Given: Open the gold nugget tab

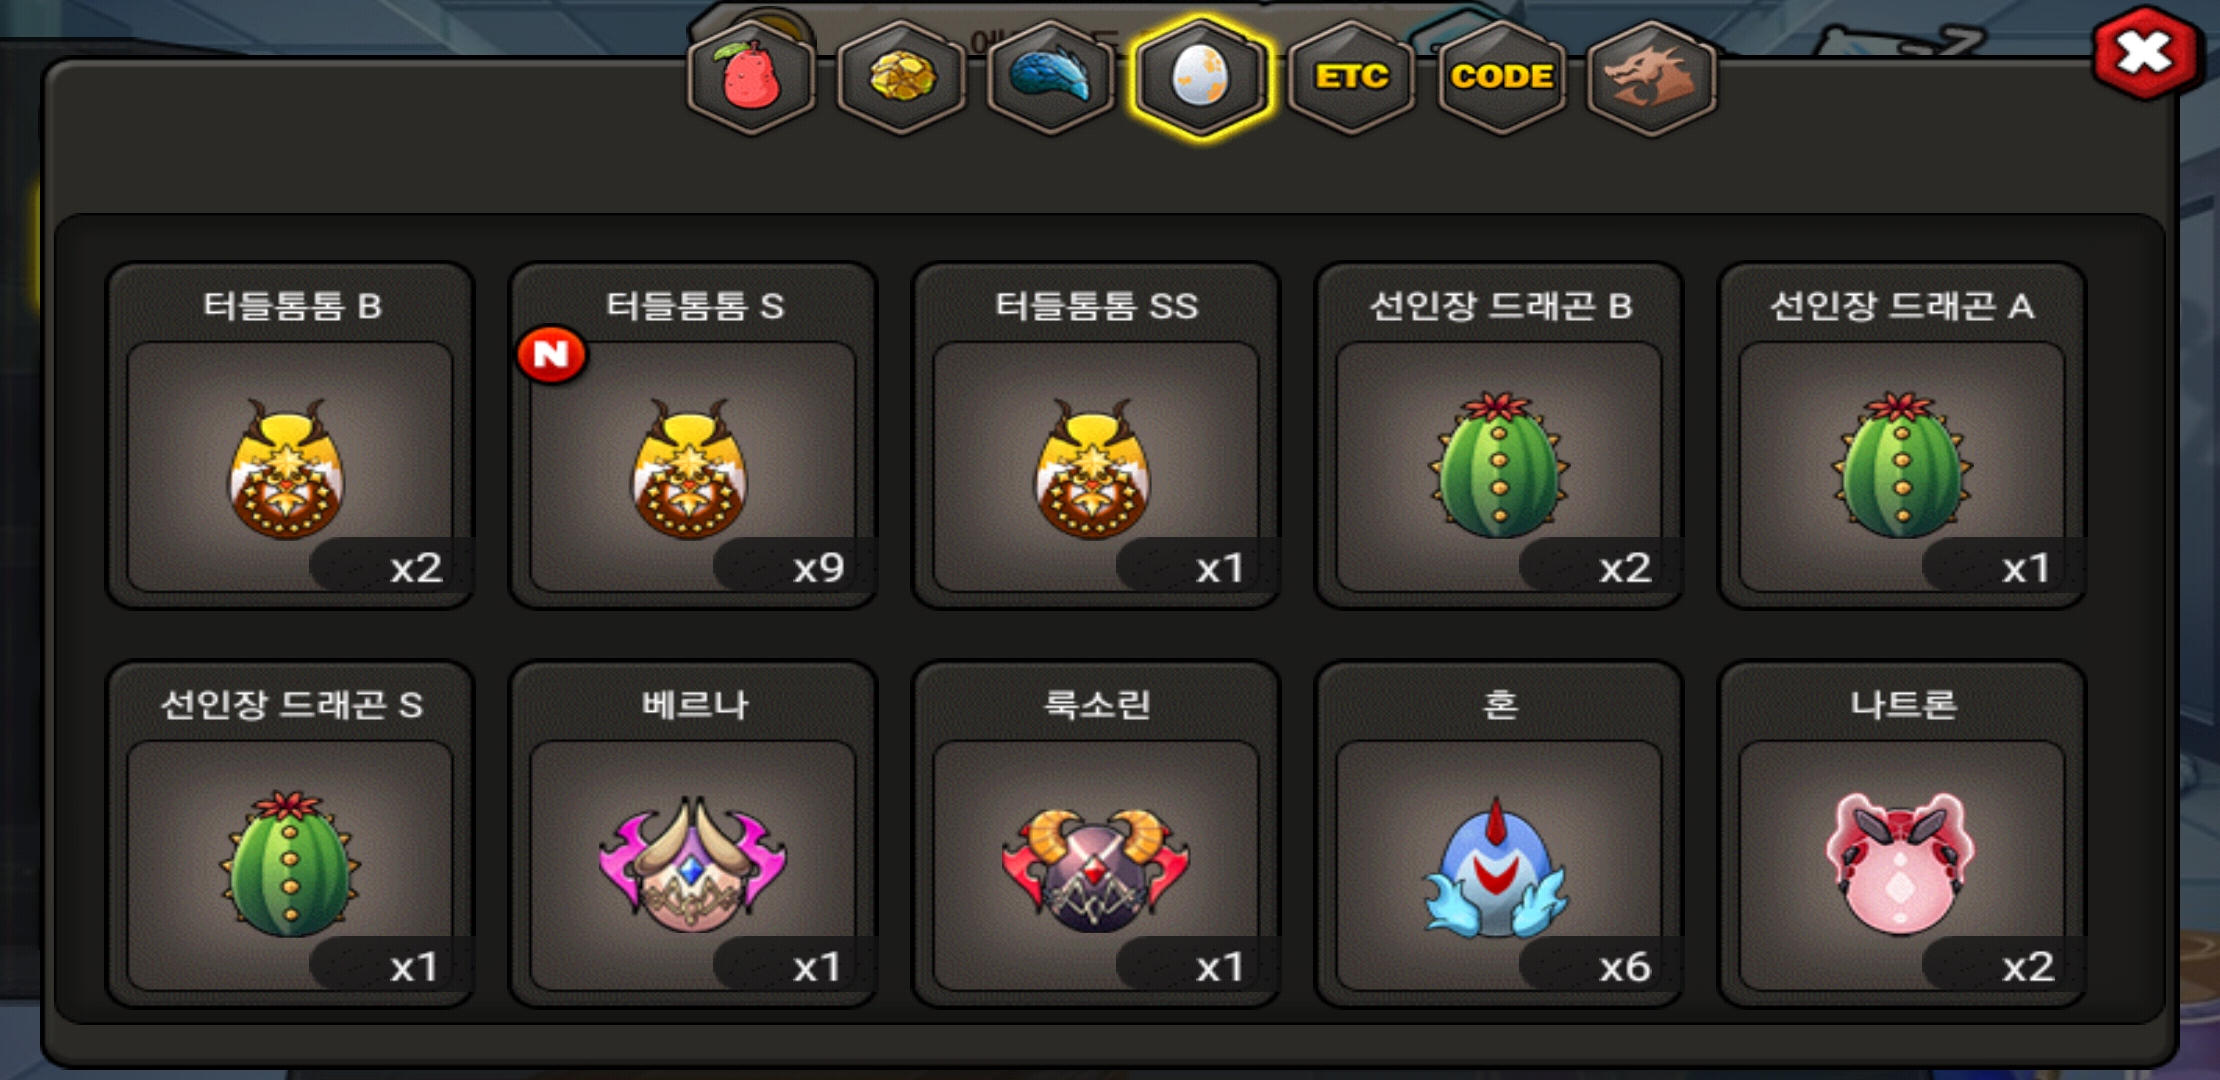Looking at the screenshot, I should [x=901, y=77].
